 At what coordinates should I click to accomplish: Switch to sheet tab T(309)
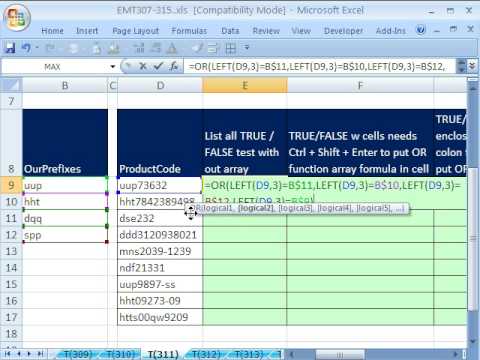pos(77,354)
